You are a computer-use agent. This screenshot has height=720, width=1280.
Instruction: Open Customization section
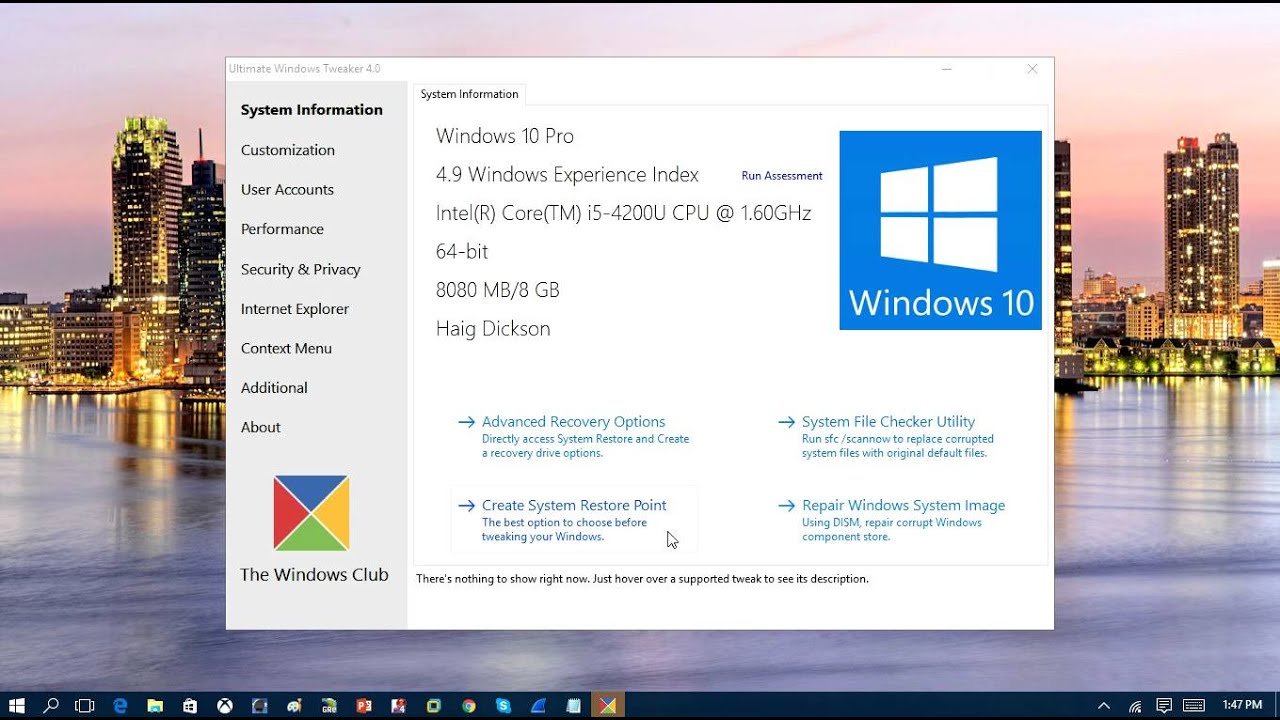[288, 150]
